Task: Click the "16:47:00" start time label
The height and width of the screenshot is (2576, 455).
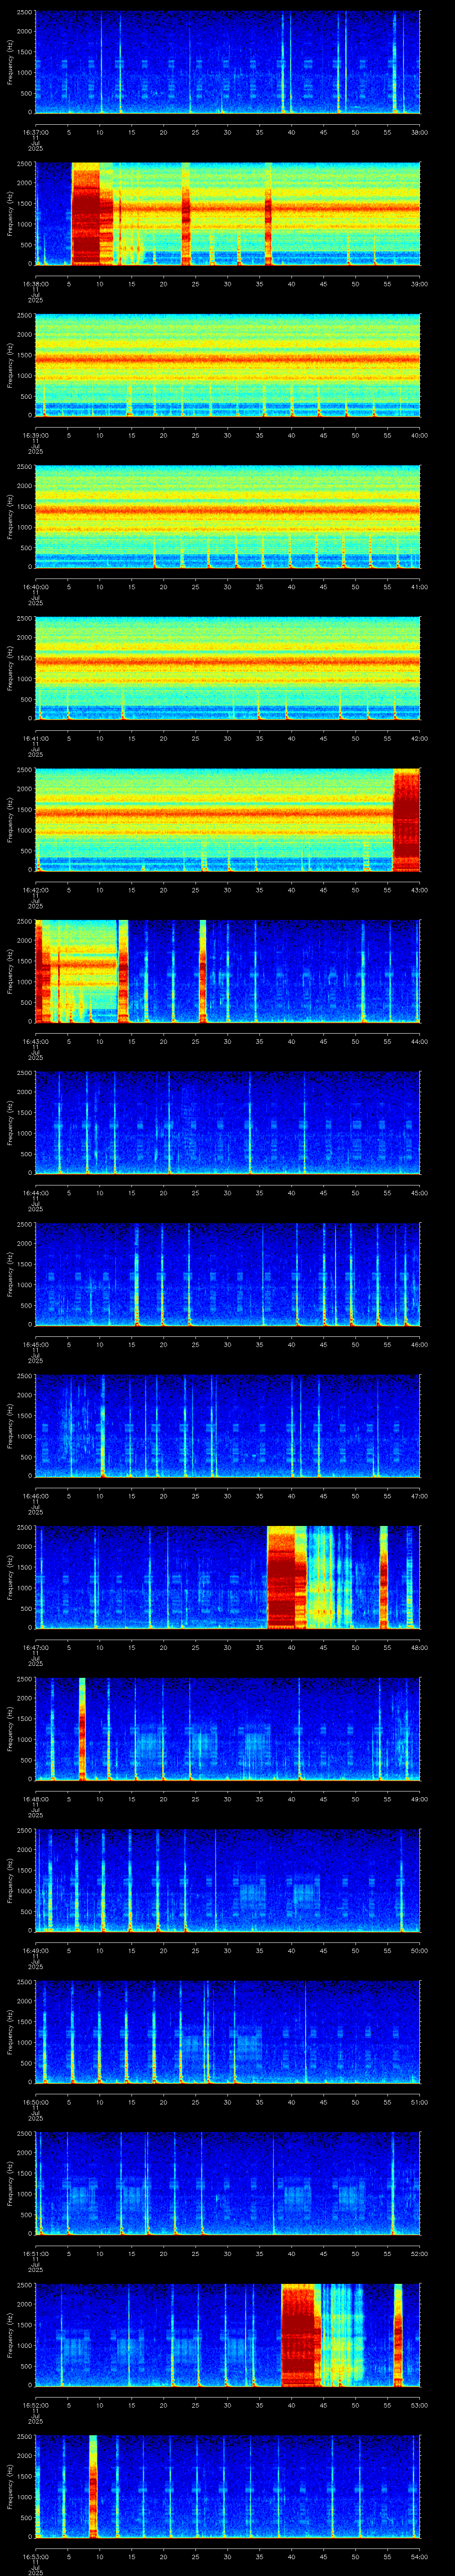Action: pos(35,1647)
